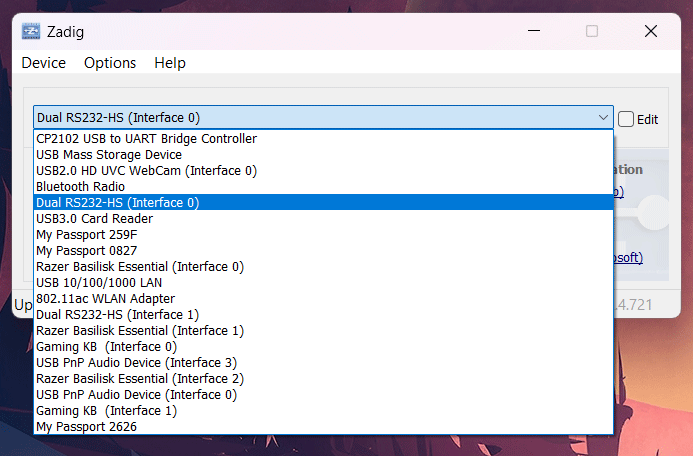Pick Bluetooth Radio from the list
This screenshot has height=456, width=693.
[324, 186]
